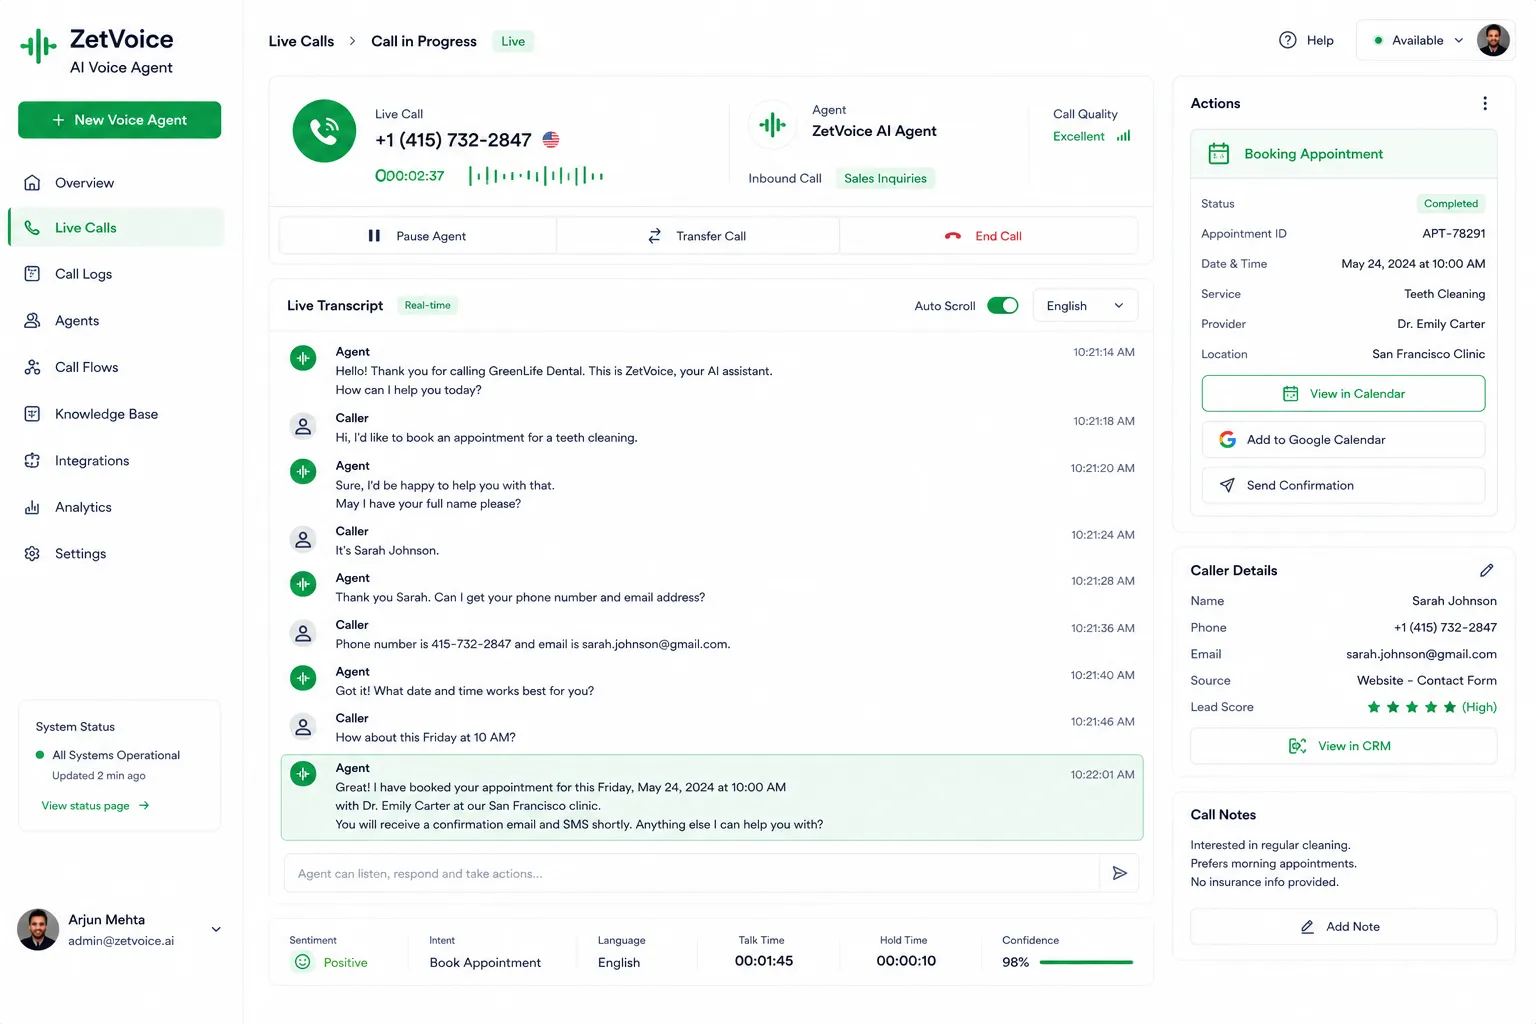The height and width of the screenshot is (1024, 1536).
Task: Open Call Flows in the sidebar
Action: click(x=116, y=367)
